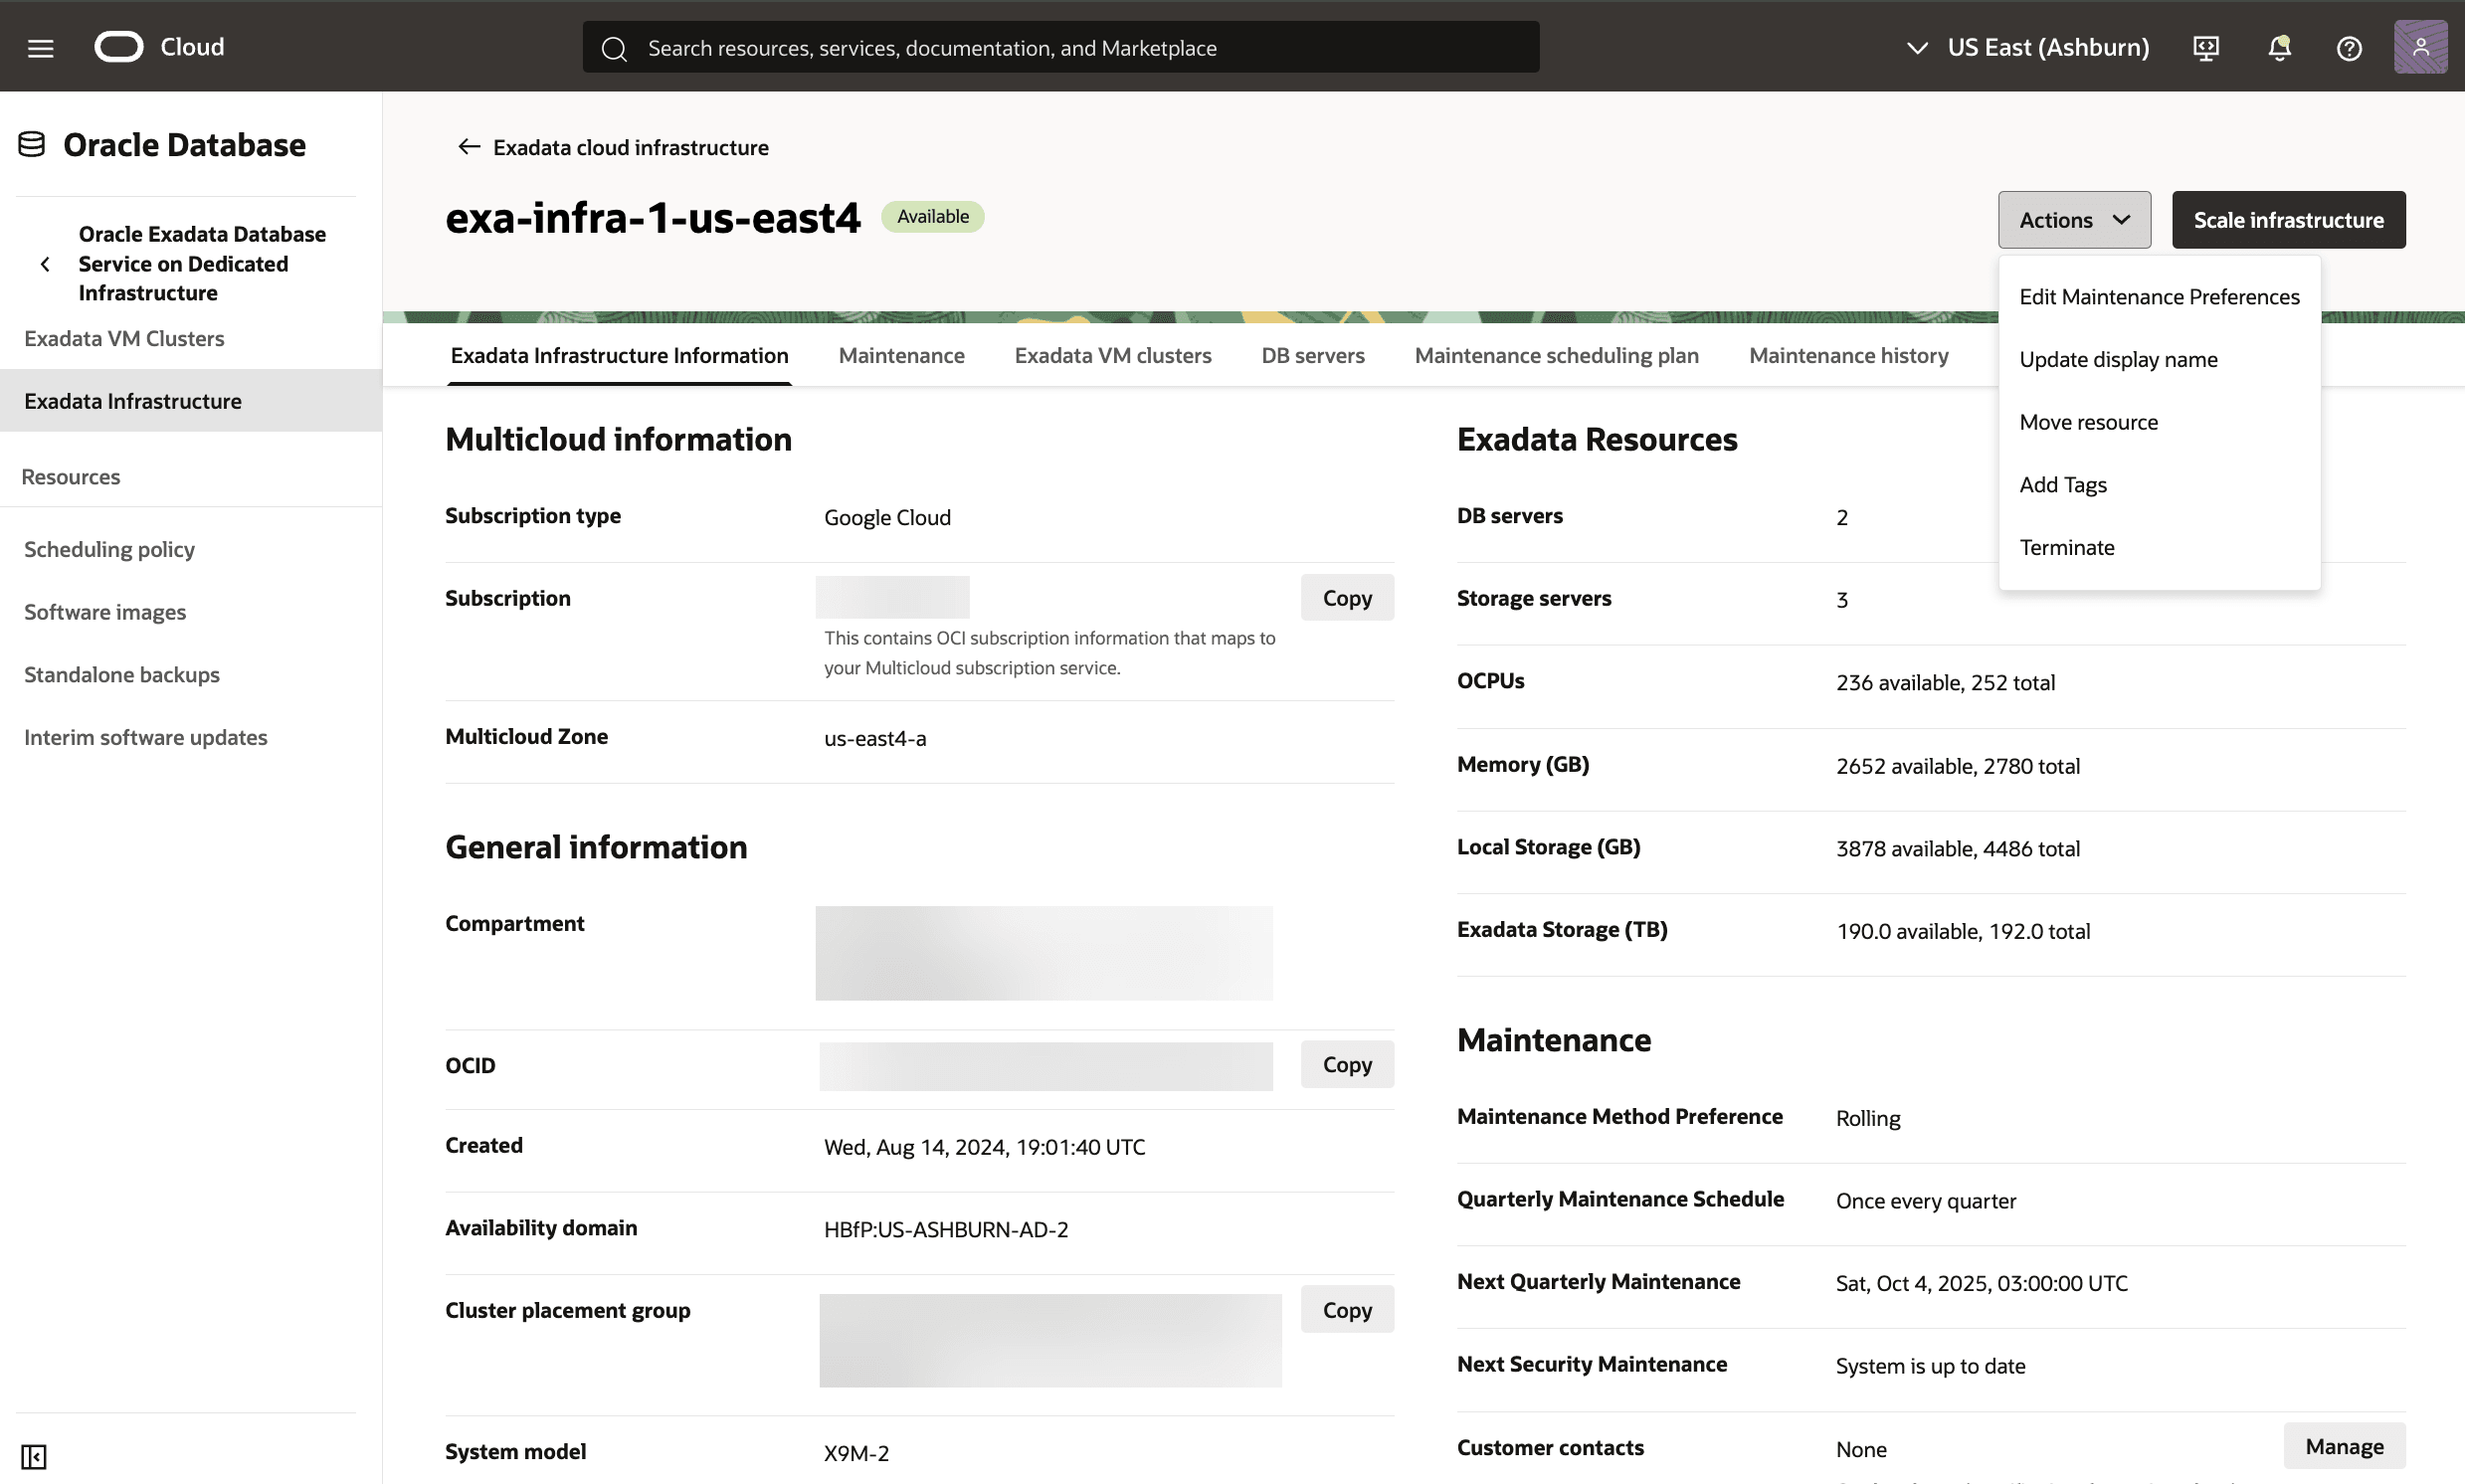Open the navigation hamburger menu

coord(41,46)
